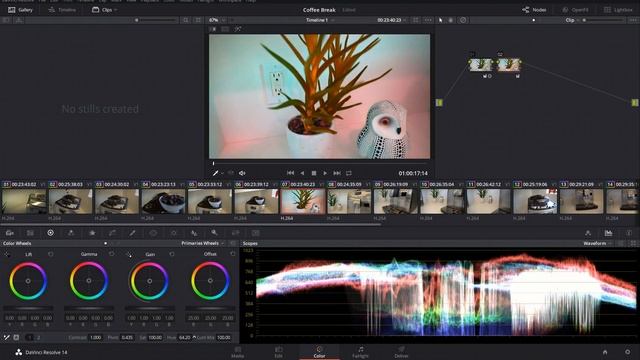Open the RGB Mixer palette
Viewport: 640px width, 360px height.
(71, 233)
